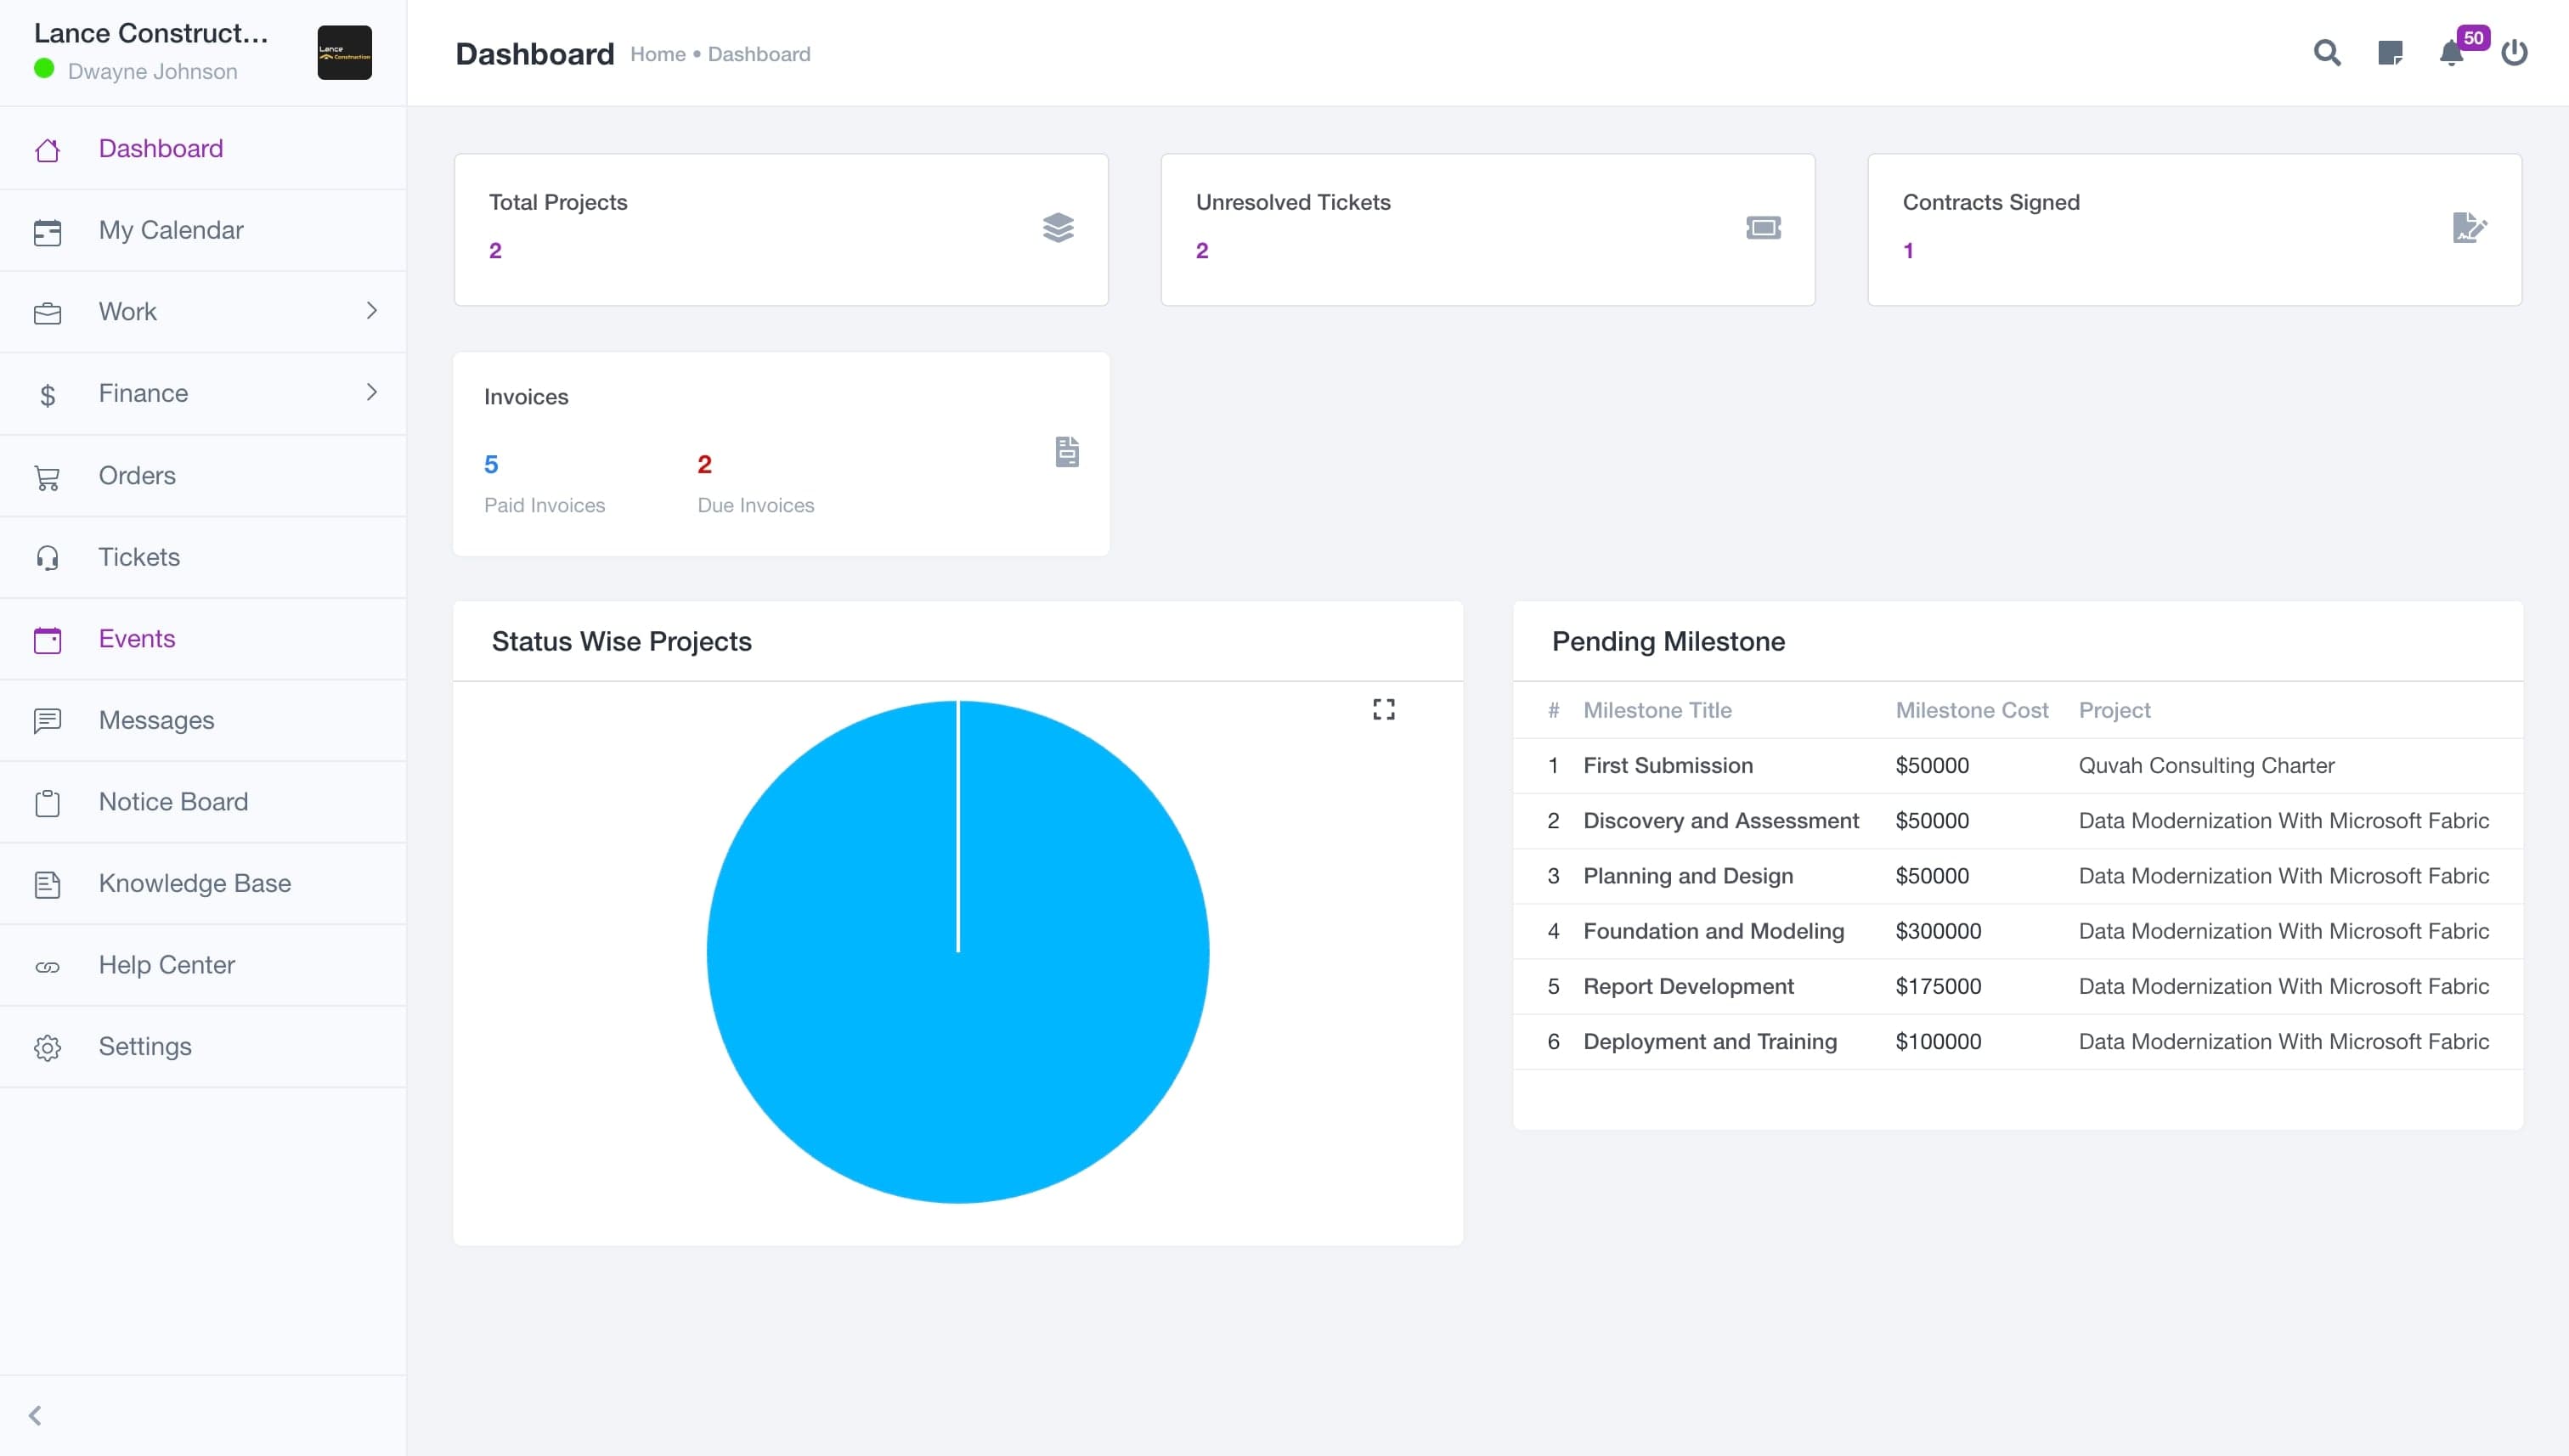This screenshot has width=2569, height=1456.
Task: Click the Contracts Signed pen icon
Action: pos(2469,228)
